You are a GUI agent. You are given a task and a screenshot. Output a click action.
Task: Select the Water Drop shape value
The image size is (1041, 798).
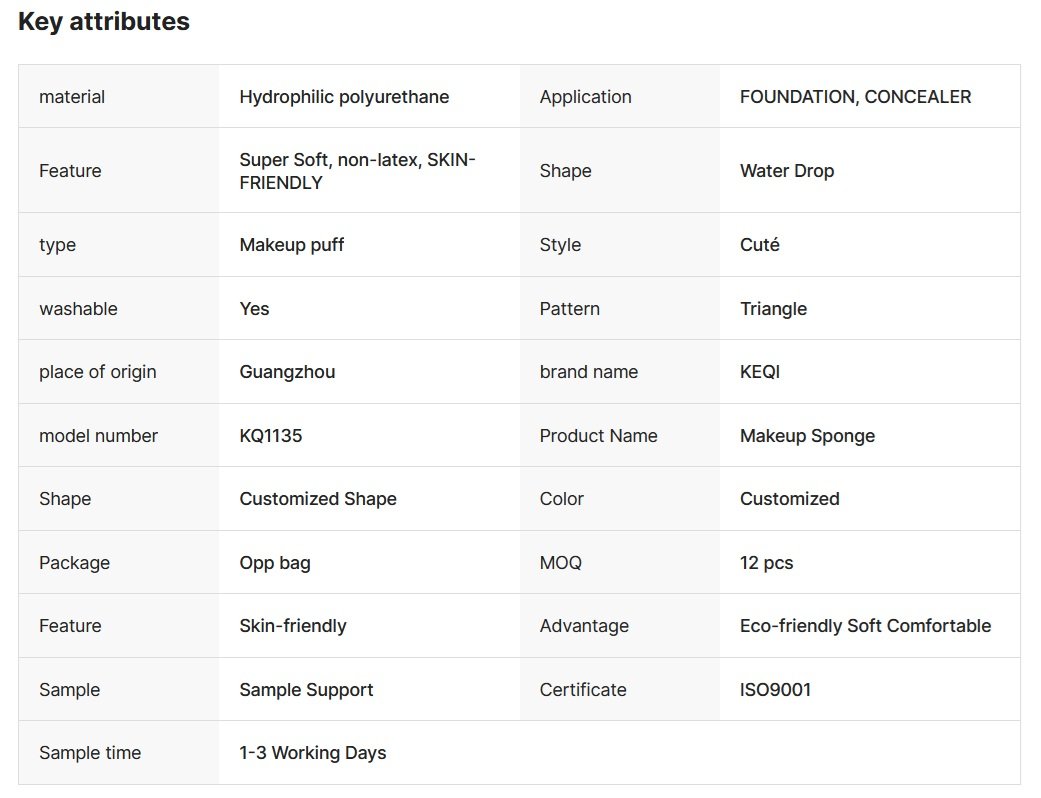pos(787,171)
